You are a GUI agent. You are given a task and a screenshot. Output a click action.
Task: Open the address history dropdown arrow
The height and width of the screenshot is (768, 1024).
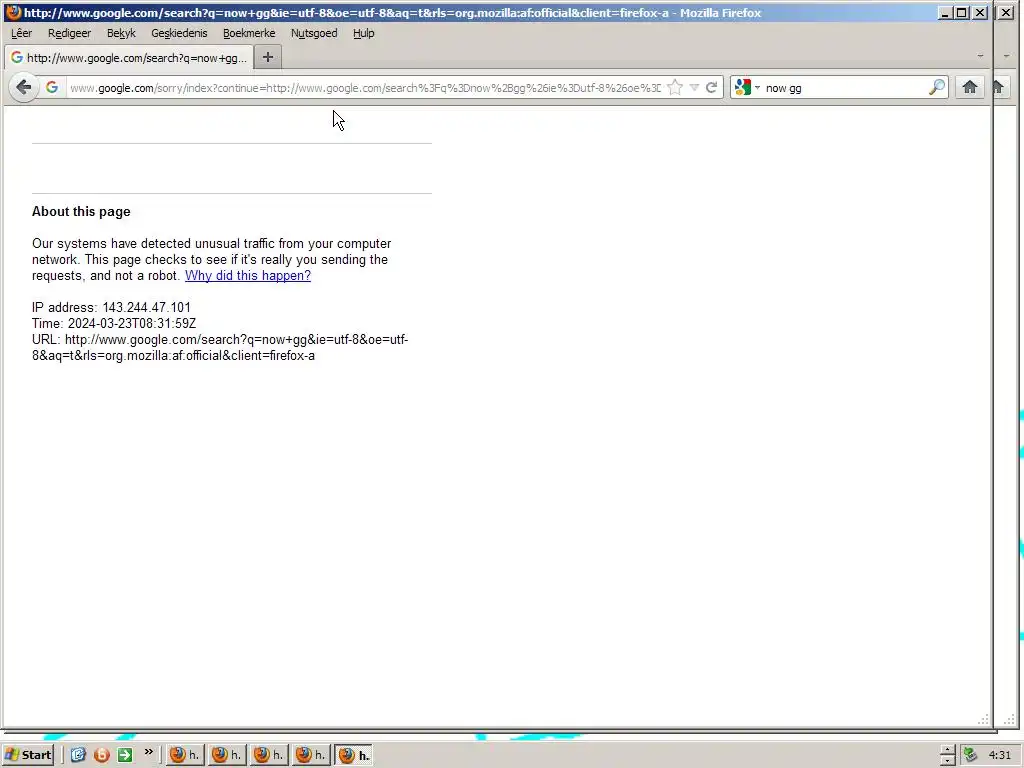pyautogui.click(x=694, y=88)
